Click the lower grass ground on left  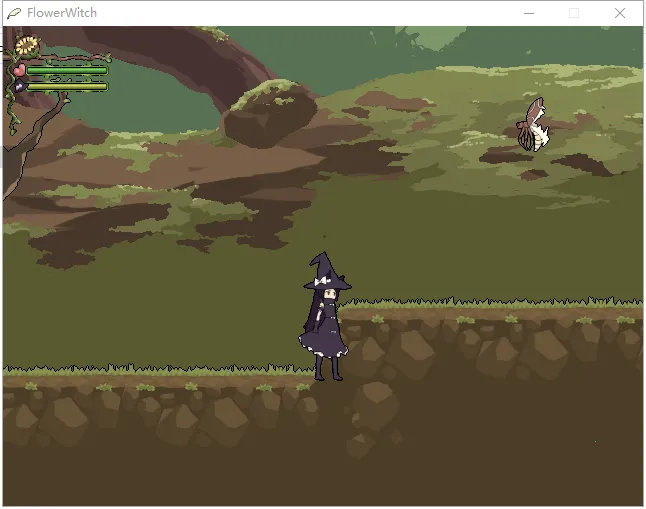coord(150,375)
